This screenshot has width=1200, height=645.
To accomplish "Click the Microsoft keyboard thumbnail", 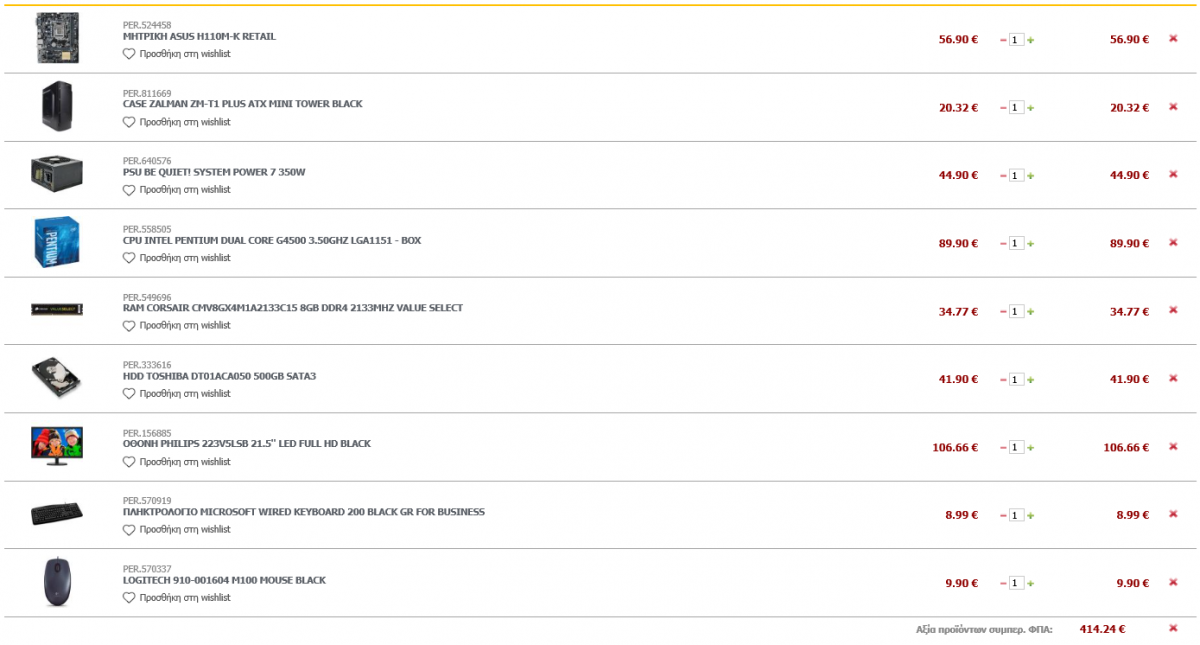I will 57,514.
